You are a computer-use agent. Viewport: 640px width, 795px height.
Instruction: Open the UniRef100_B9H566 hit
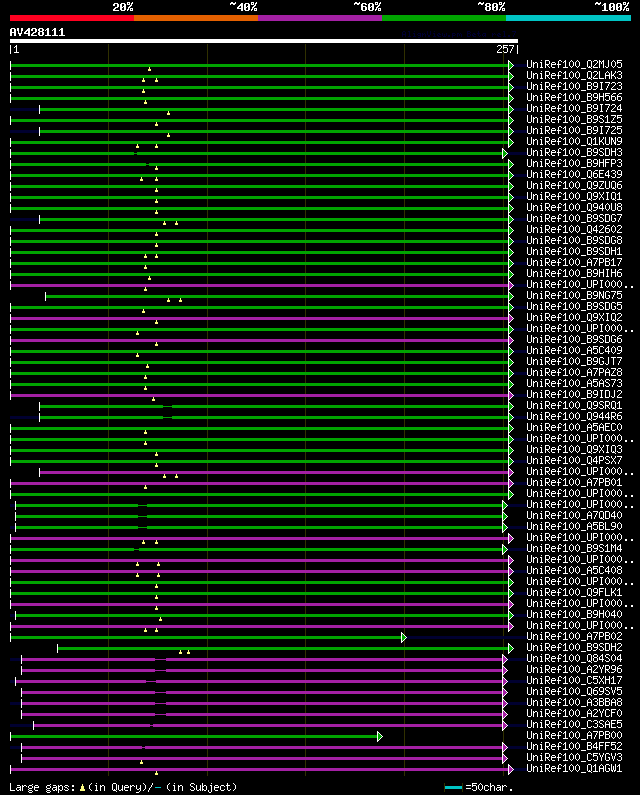pos(574,97)
